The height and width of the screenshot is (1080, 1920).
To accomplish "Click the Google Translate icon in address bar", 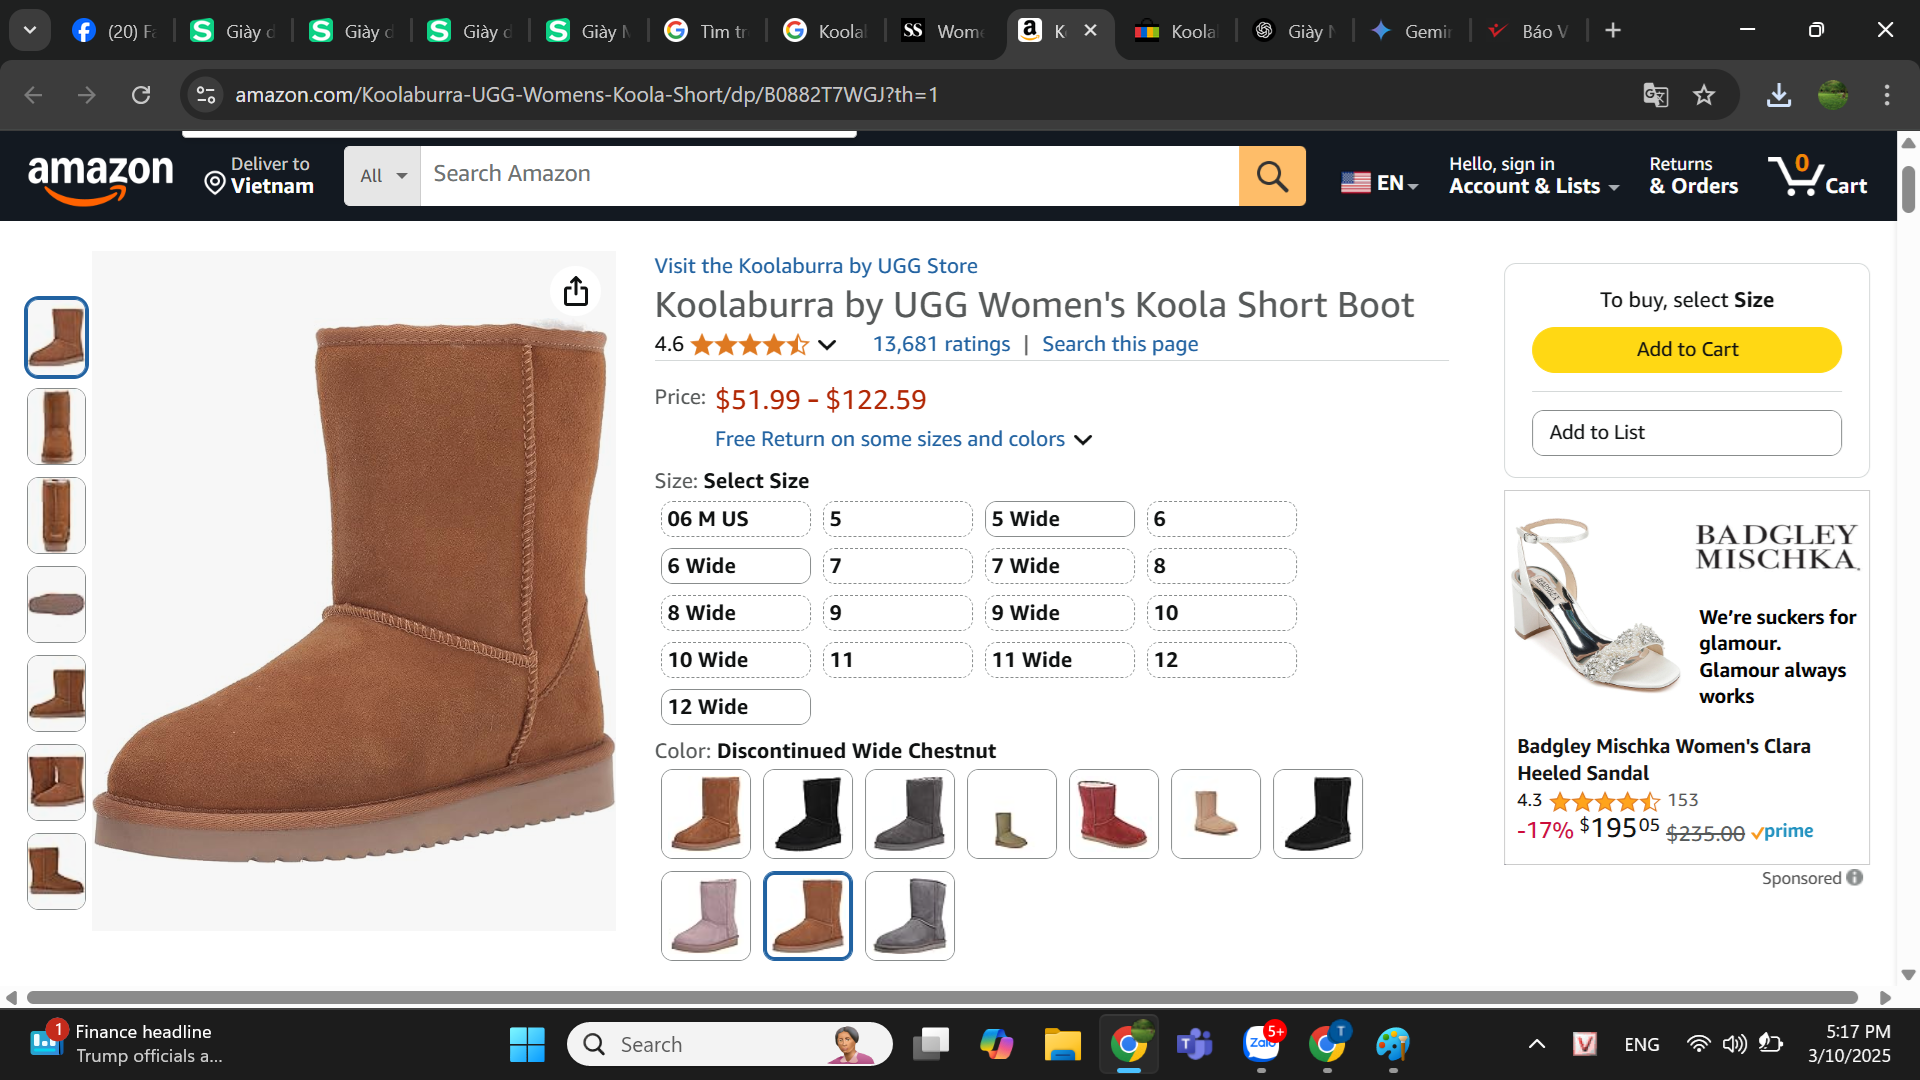I will click(1655, 95).
